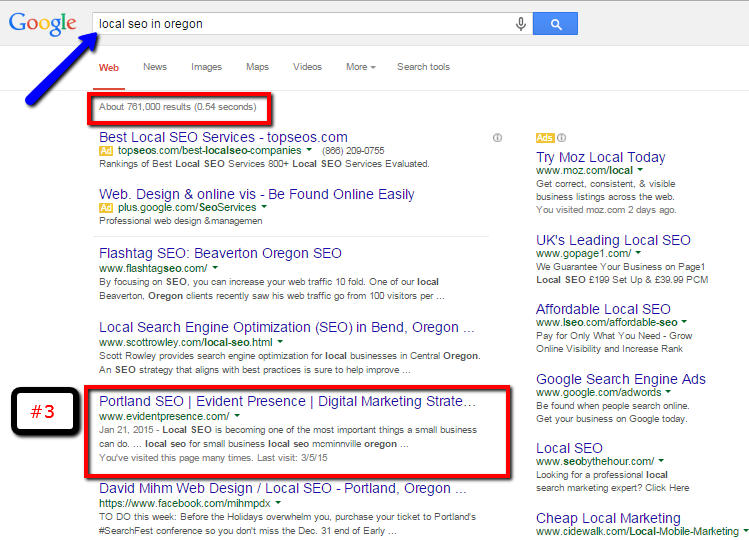
Task: Expand the More dropdown menu
Action: (x=361, y=67)
